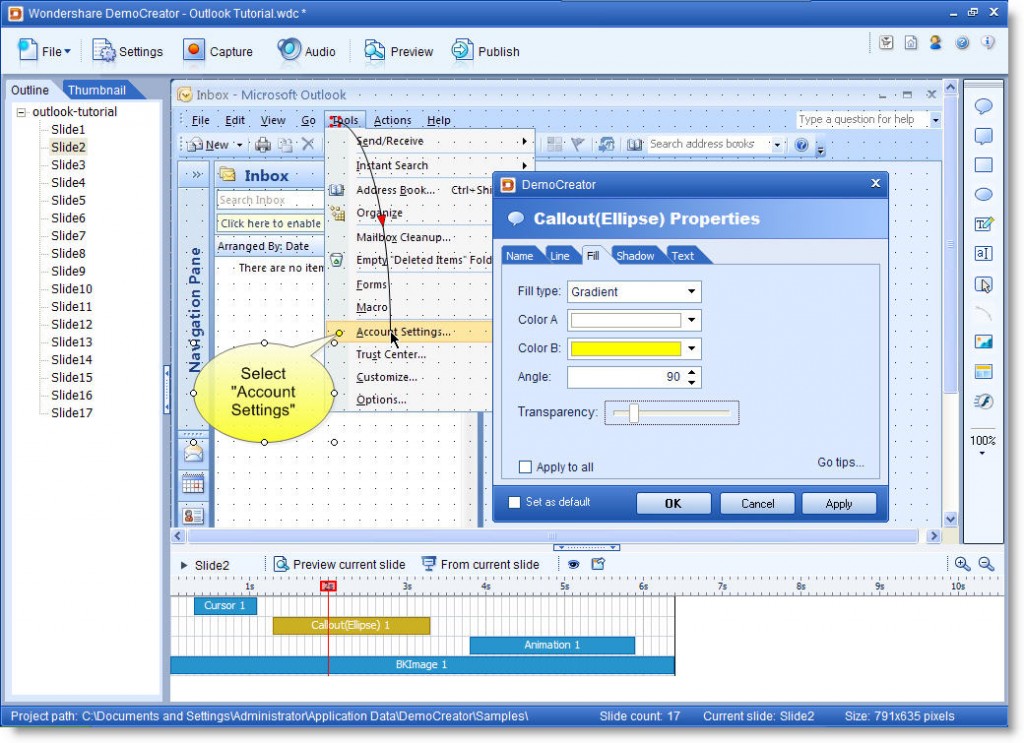Select the highlight box tool in sidebar

[x=984, y=372]
